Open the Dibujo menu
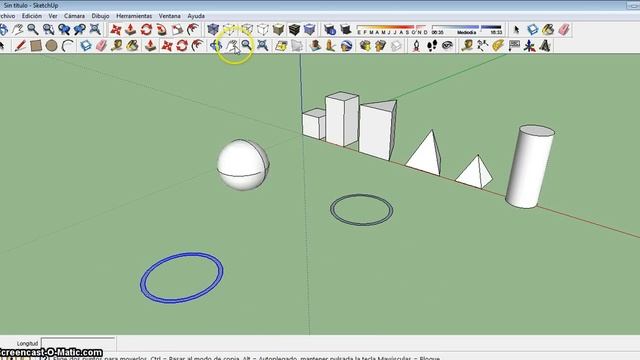This screenshot has width=640, height=360. click(x=100, y=16)
